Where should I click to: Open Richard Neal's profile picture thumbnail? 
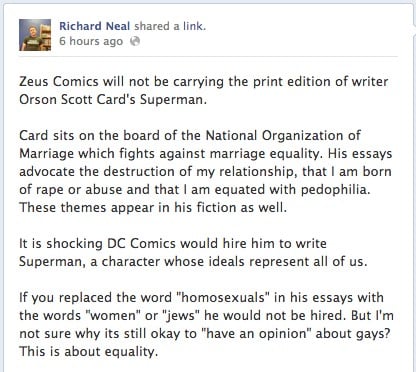[35, 35]
